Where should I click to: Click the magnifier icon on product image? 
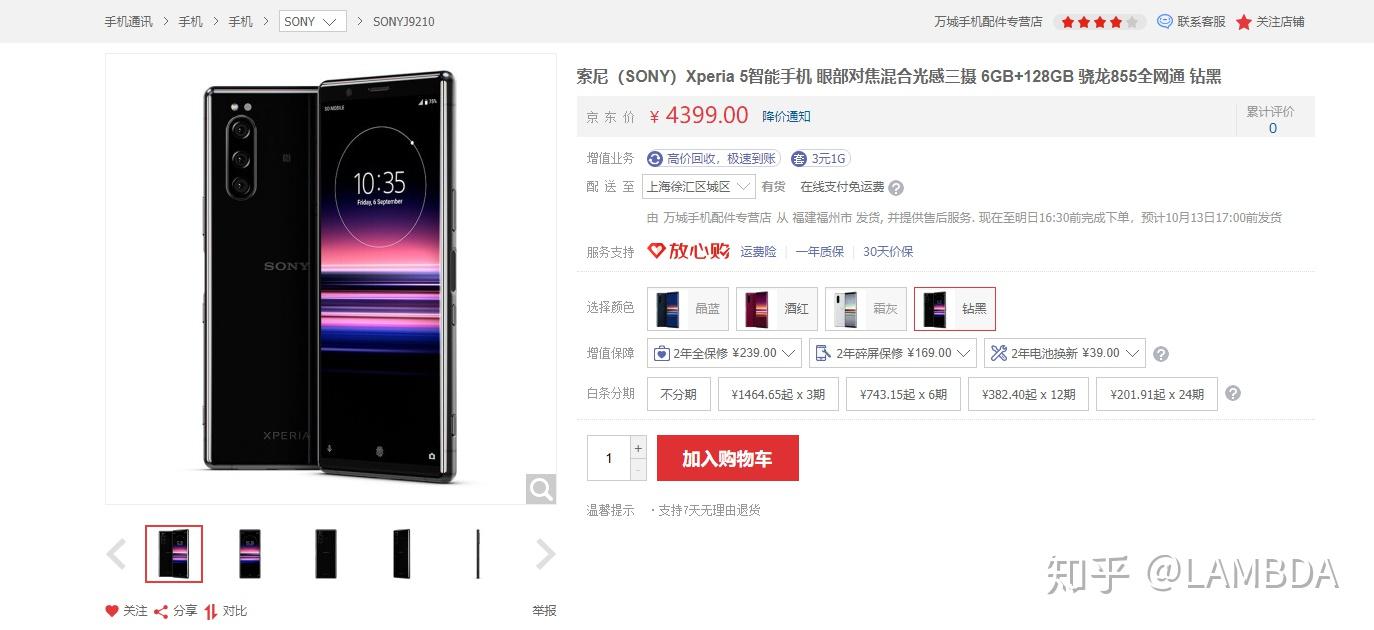point(541,489)
